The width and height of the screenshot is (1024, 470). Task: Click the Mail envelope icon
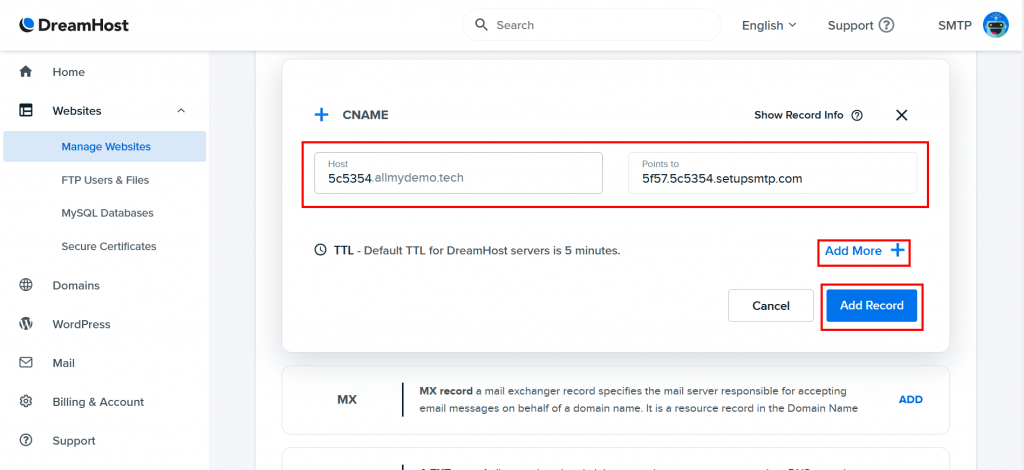coord(25,362)
